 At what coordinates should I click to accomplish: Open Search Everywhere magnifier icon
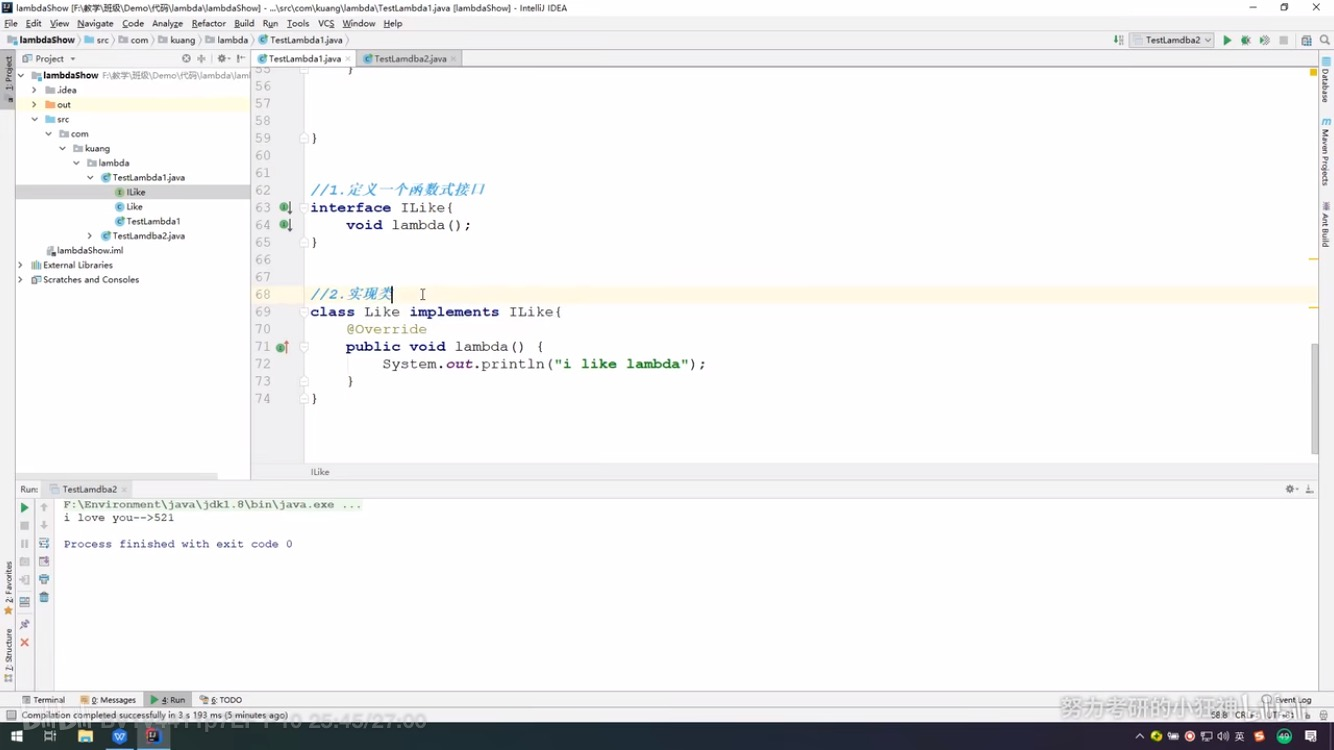[x=1326, y=40]
